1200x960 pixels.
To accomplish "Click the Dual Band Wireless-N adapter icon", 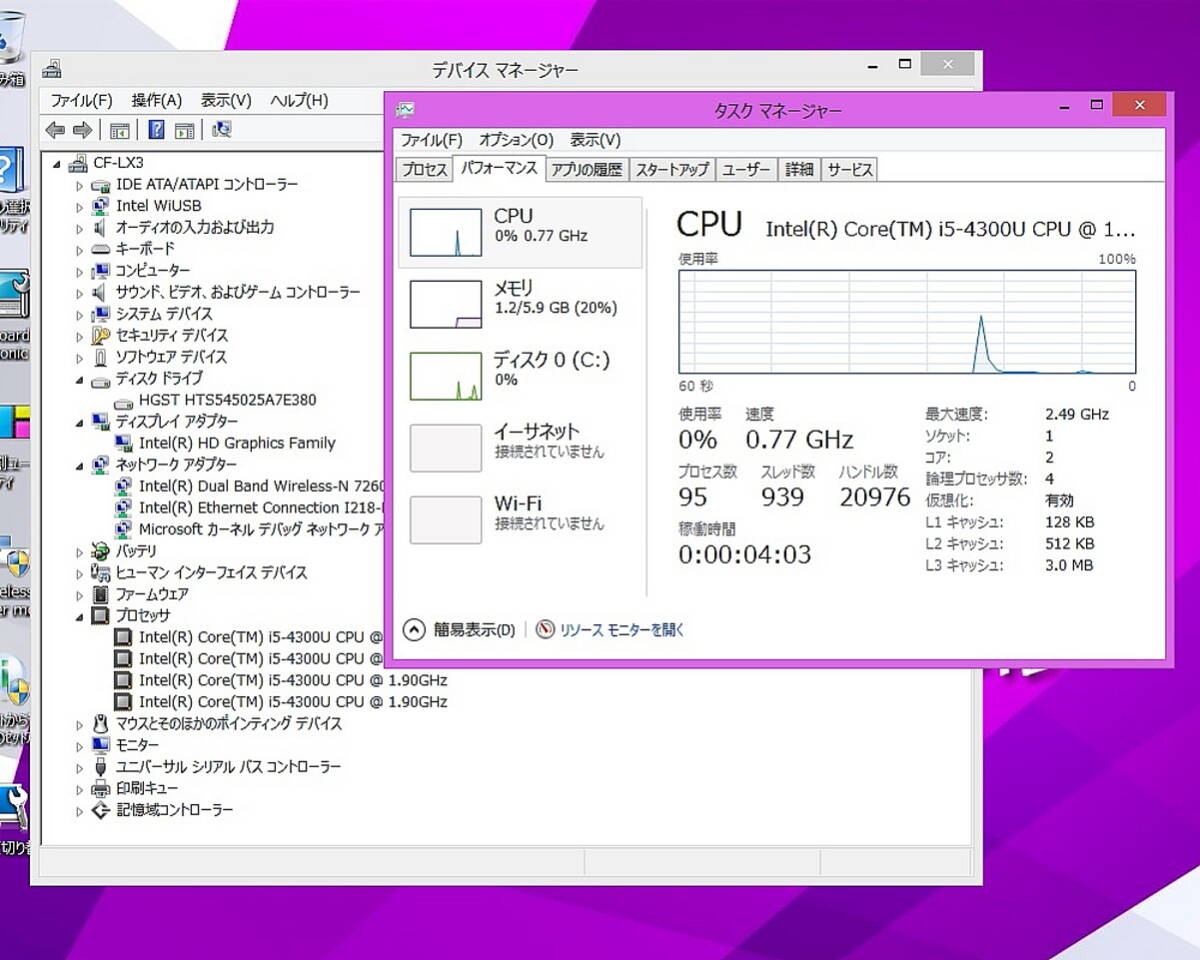I will (x=123, y=486).
